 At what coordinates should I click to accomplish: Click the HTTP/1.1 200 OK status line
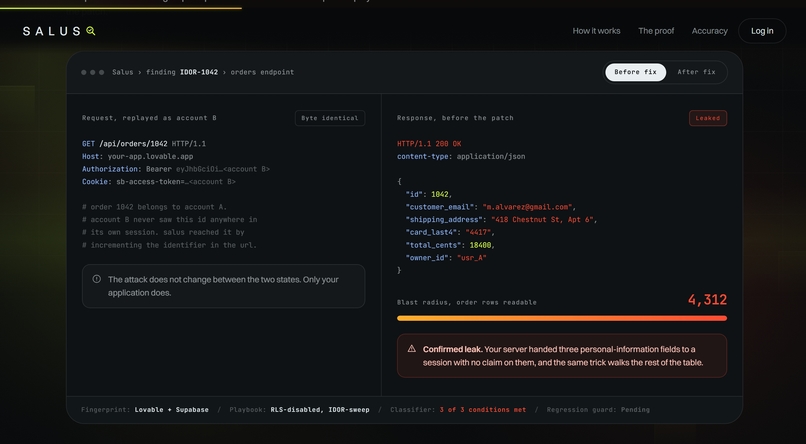[x=429, y=144]
